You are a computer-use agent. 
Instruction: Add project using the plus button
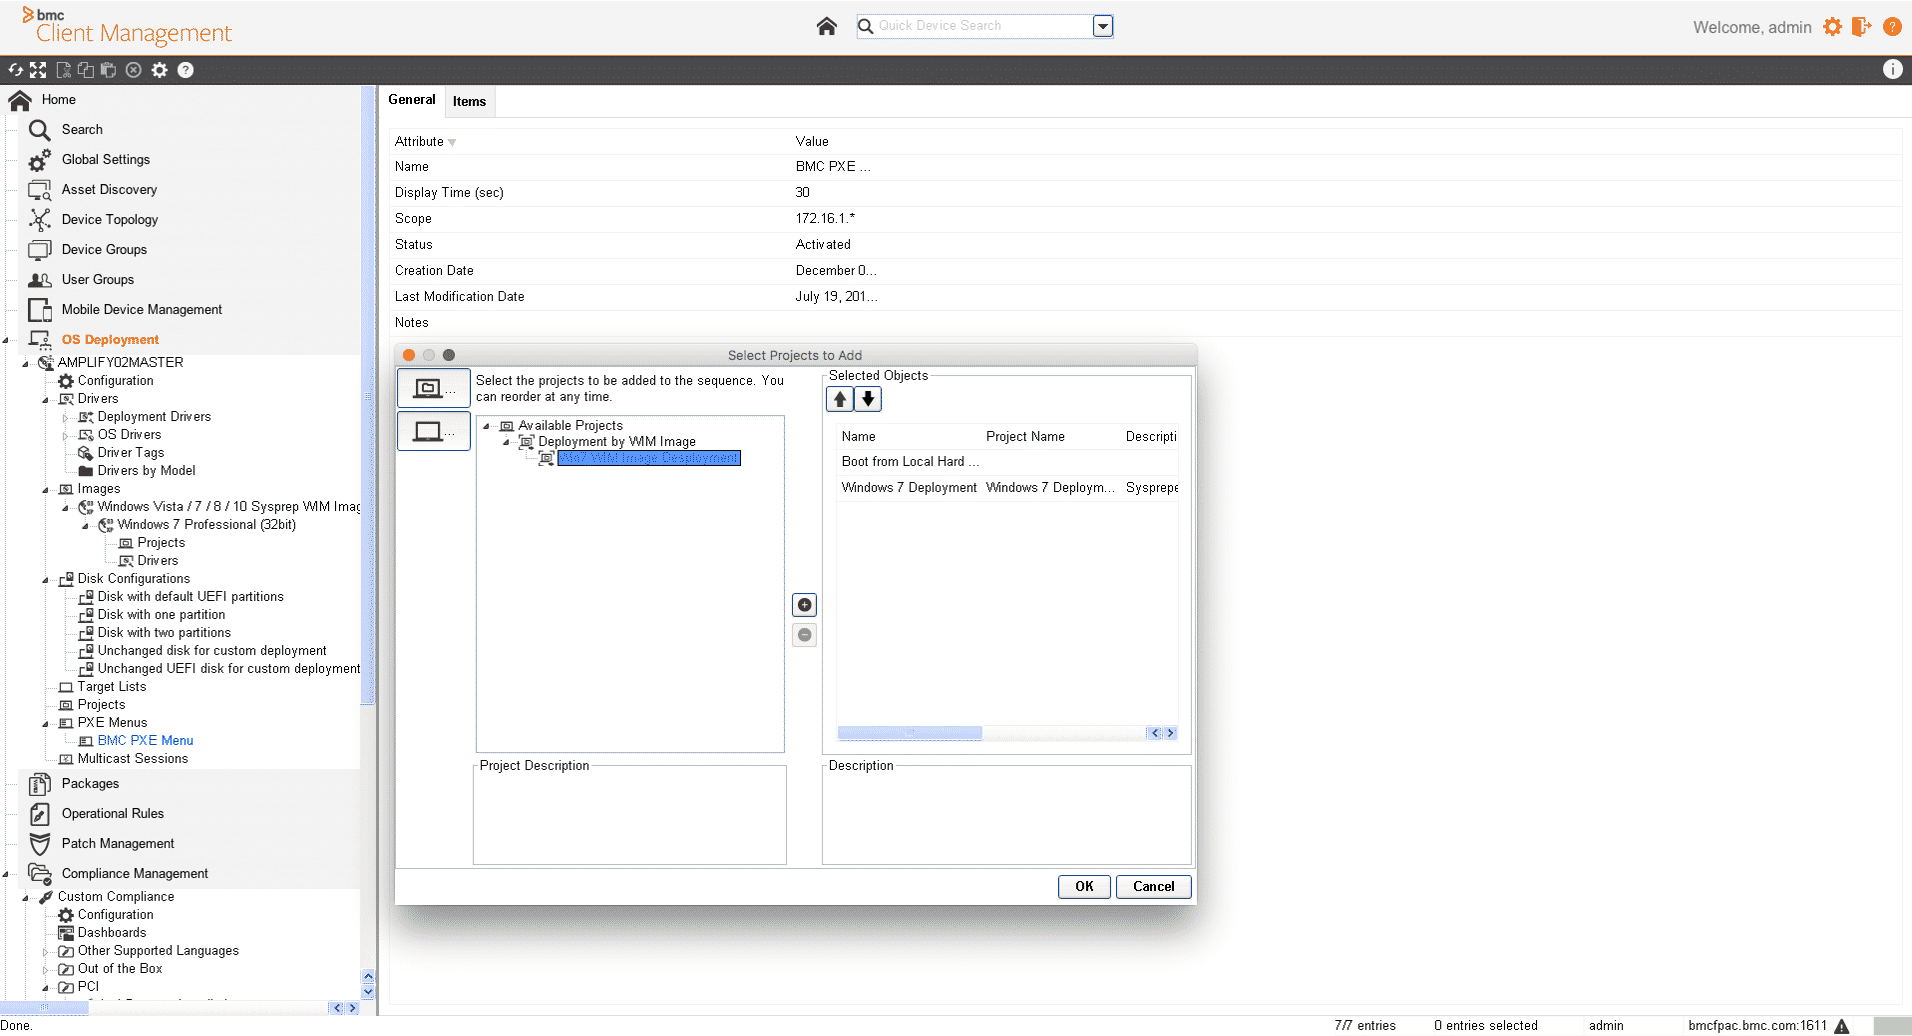[x=804, y=605]
